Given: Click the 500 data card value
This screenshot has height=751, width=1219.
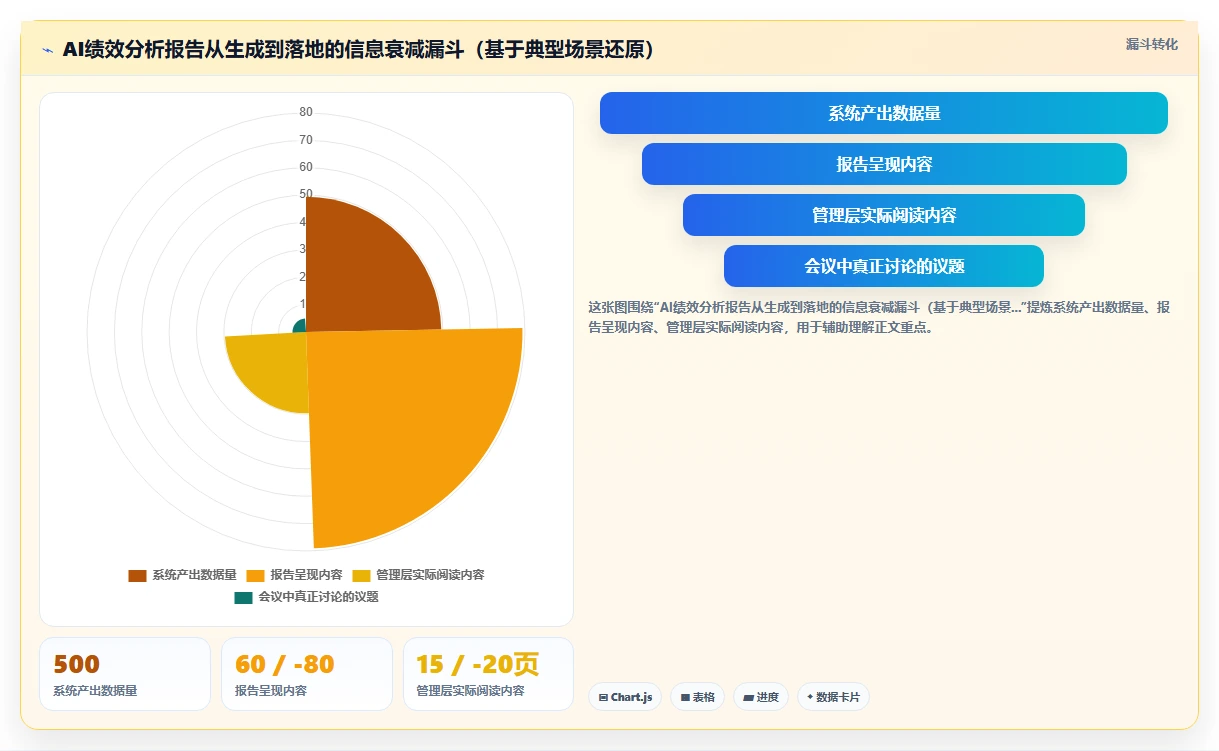Looking at the screenshot, I should click(76, 665).
